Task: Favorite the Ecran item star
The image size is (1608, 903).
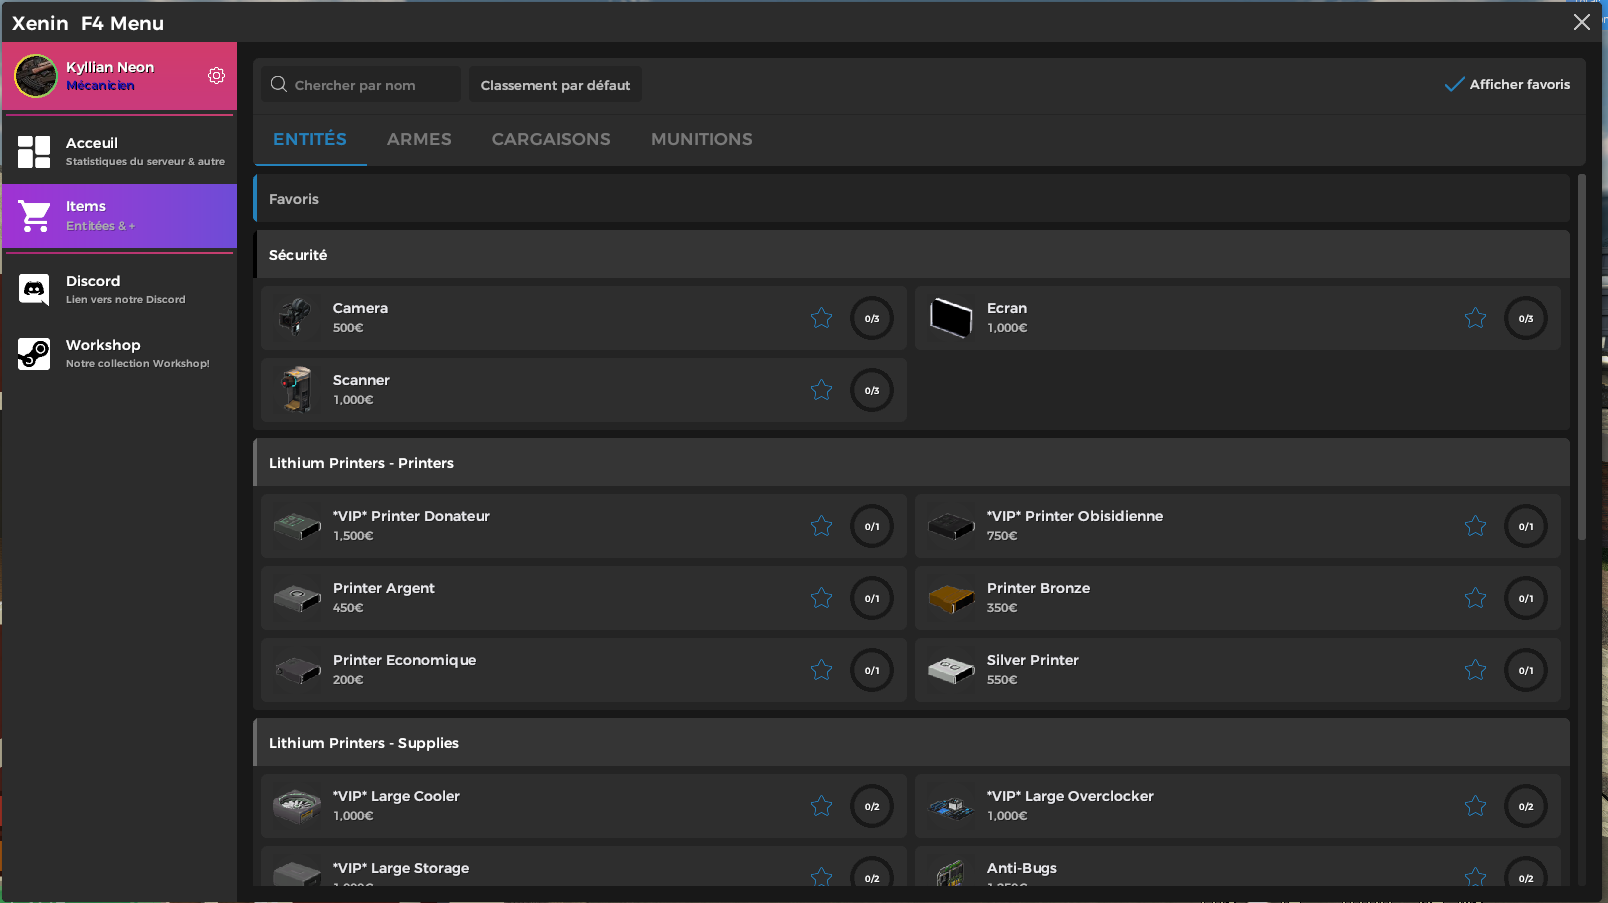Action: point(1475,318)
